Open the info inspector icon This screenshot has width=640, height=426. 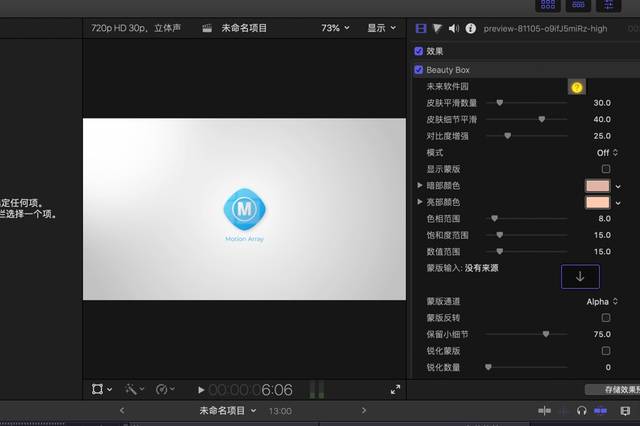click(471, 28)
